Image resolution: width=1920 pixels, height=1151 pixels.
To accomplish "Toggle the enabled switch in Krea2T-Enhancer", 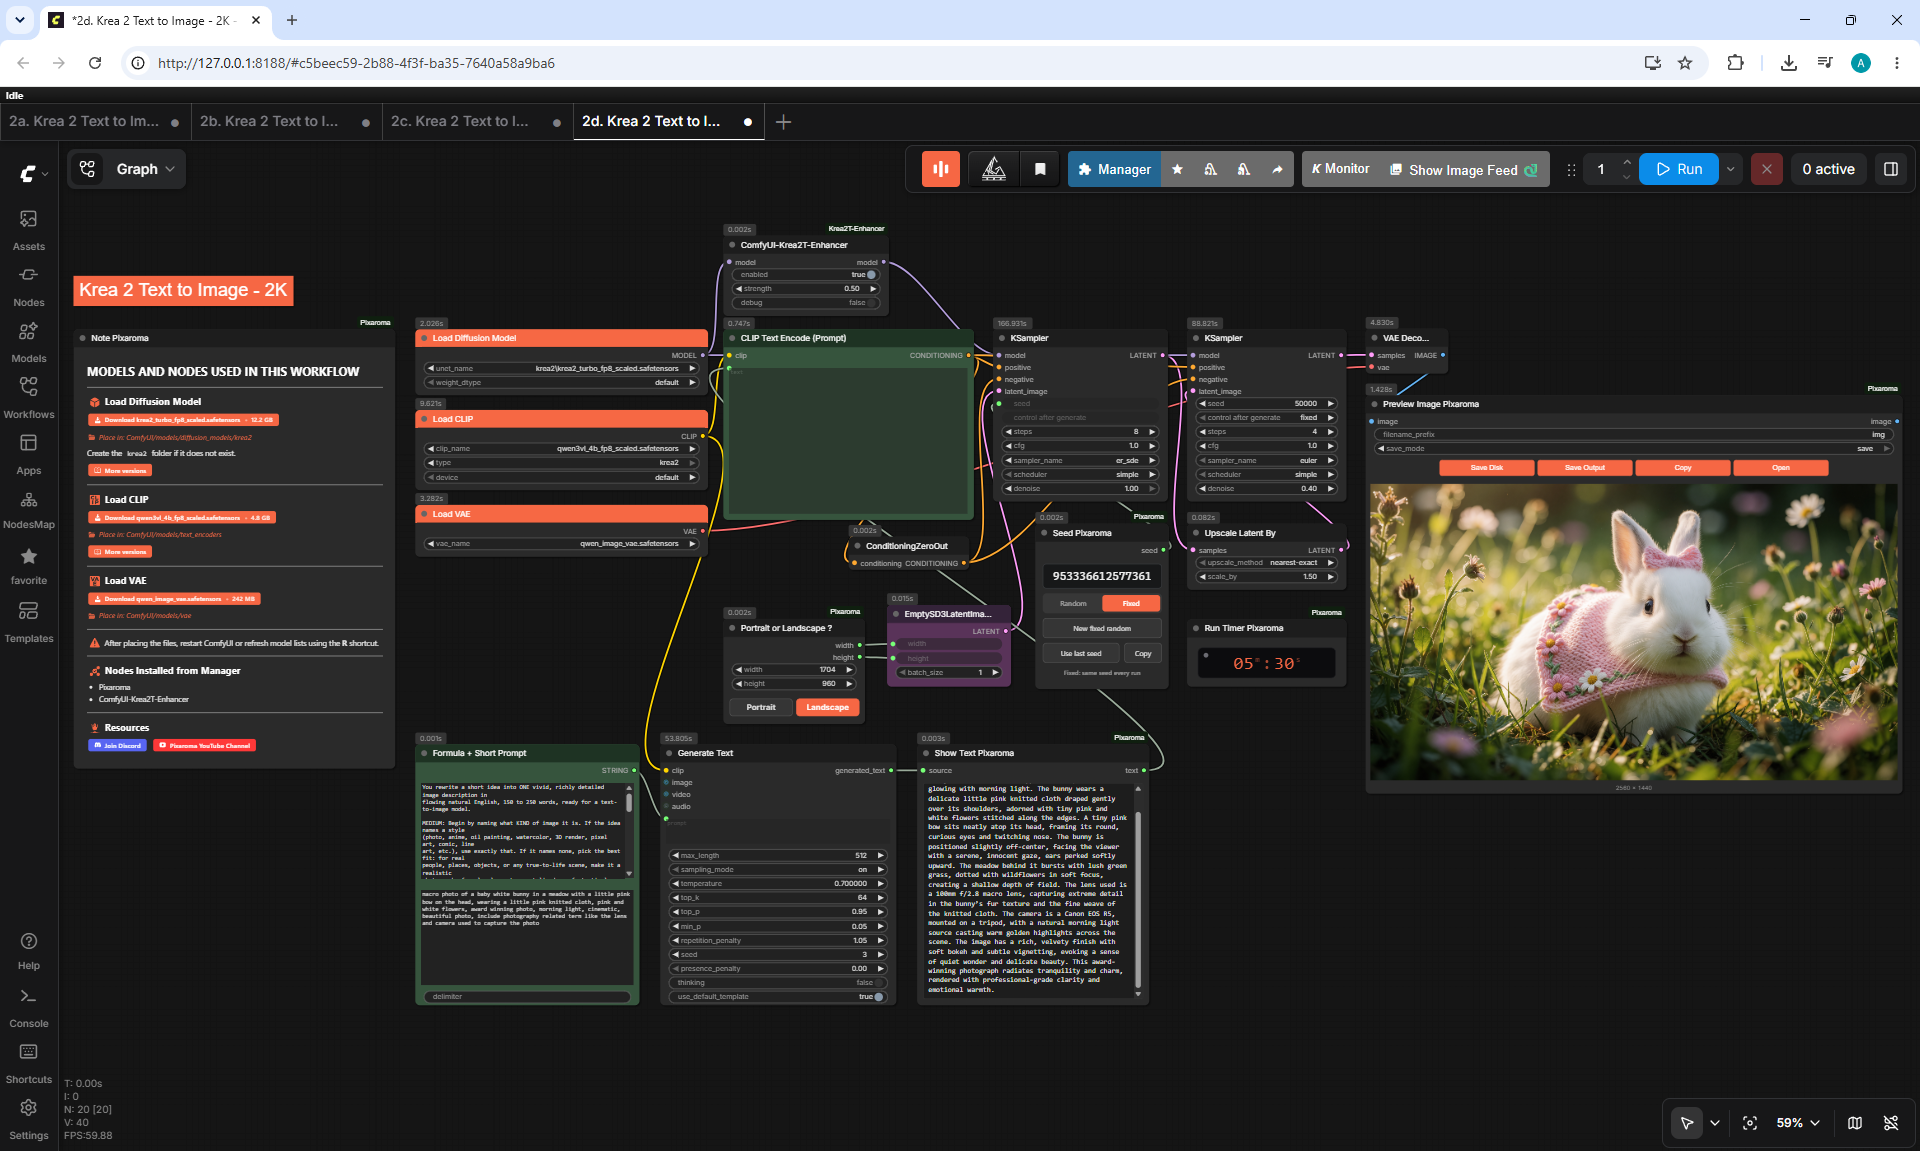I will pyautogui.click(x=869, y=275).
